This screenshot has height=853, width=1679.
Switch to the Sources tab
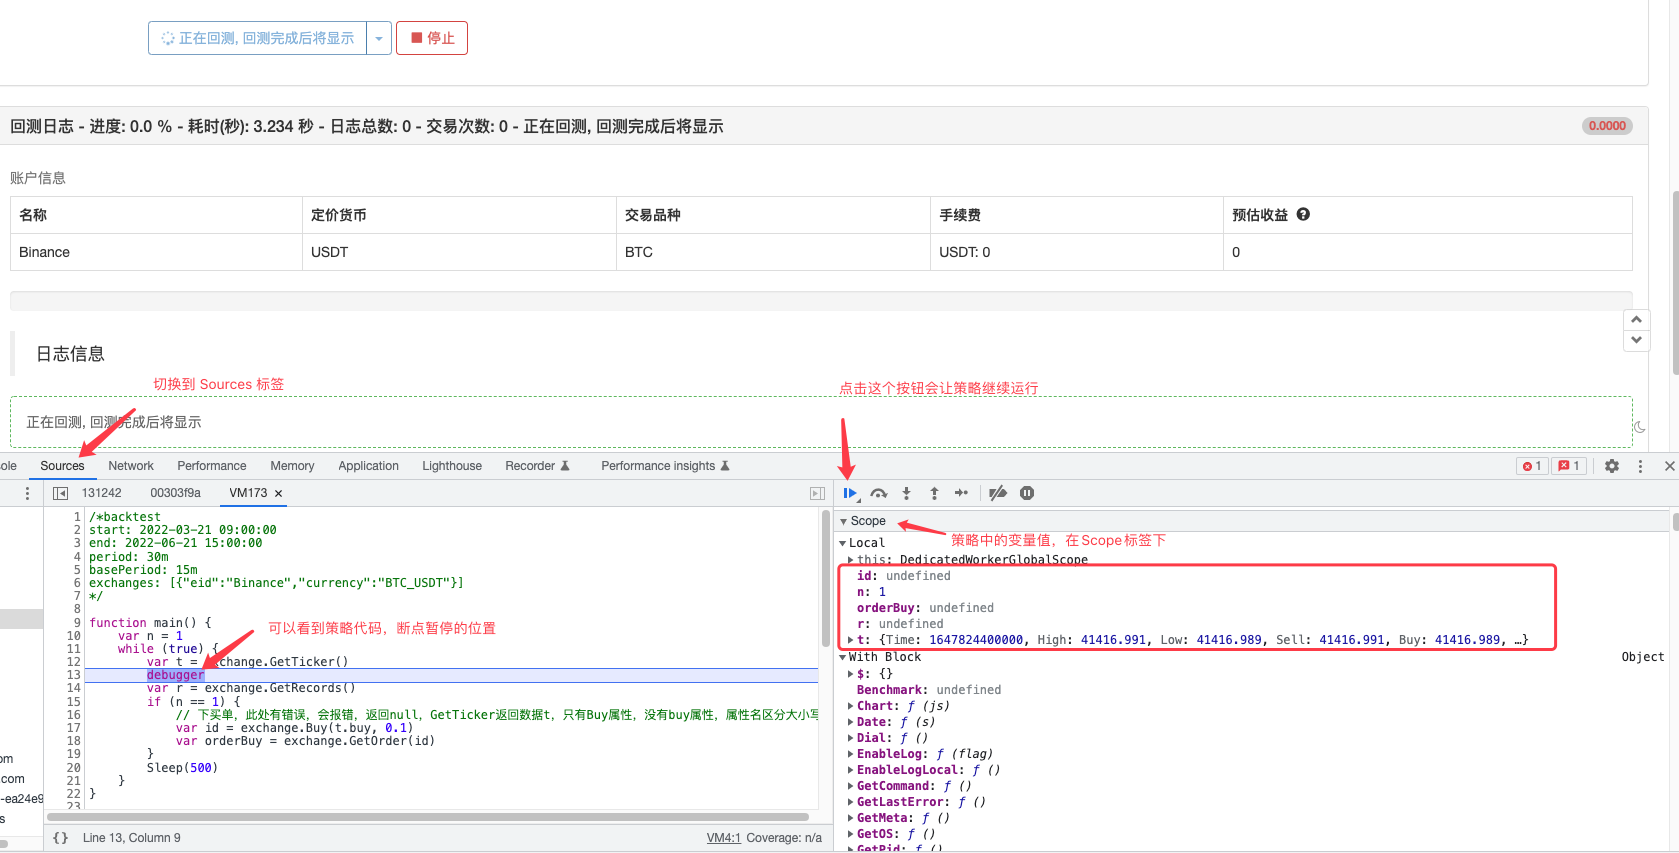(62, 466)
